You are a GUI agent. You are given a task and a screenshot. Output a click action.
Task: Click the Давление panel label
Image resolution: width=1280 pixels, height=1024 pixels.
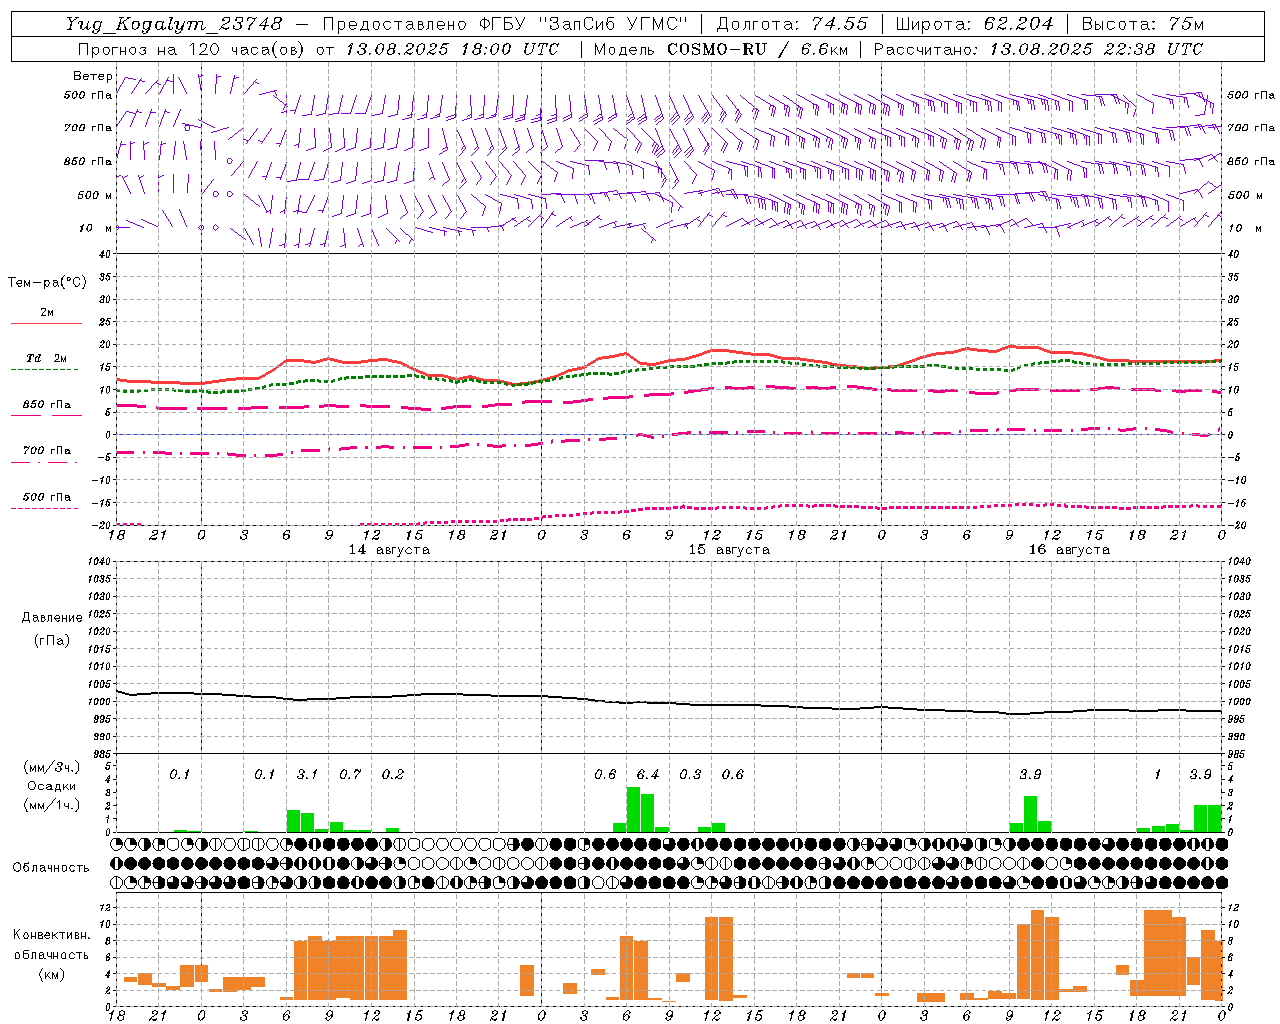(52, 618)
